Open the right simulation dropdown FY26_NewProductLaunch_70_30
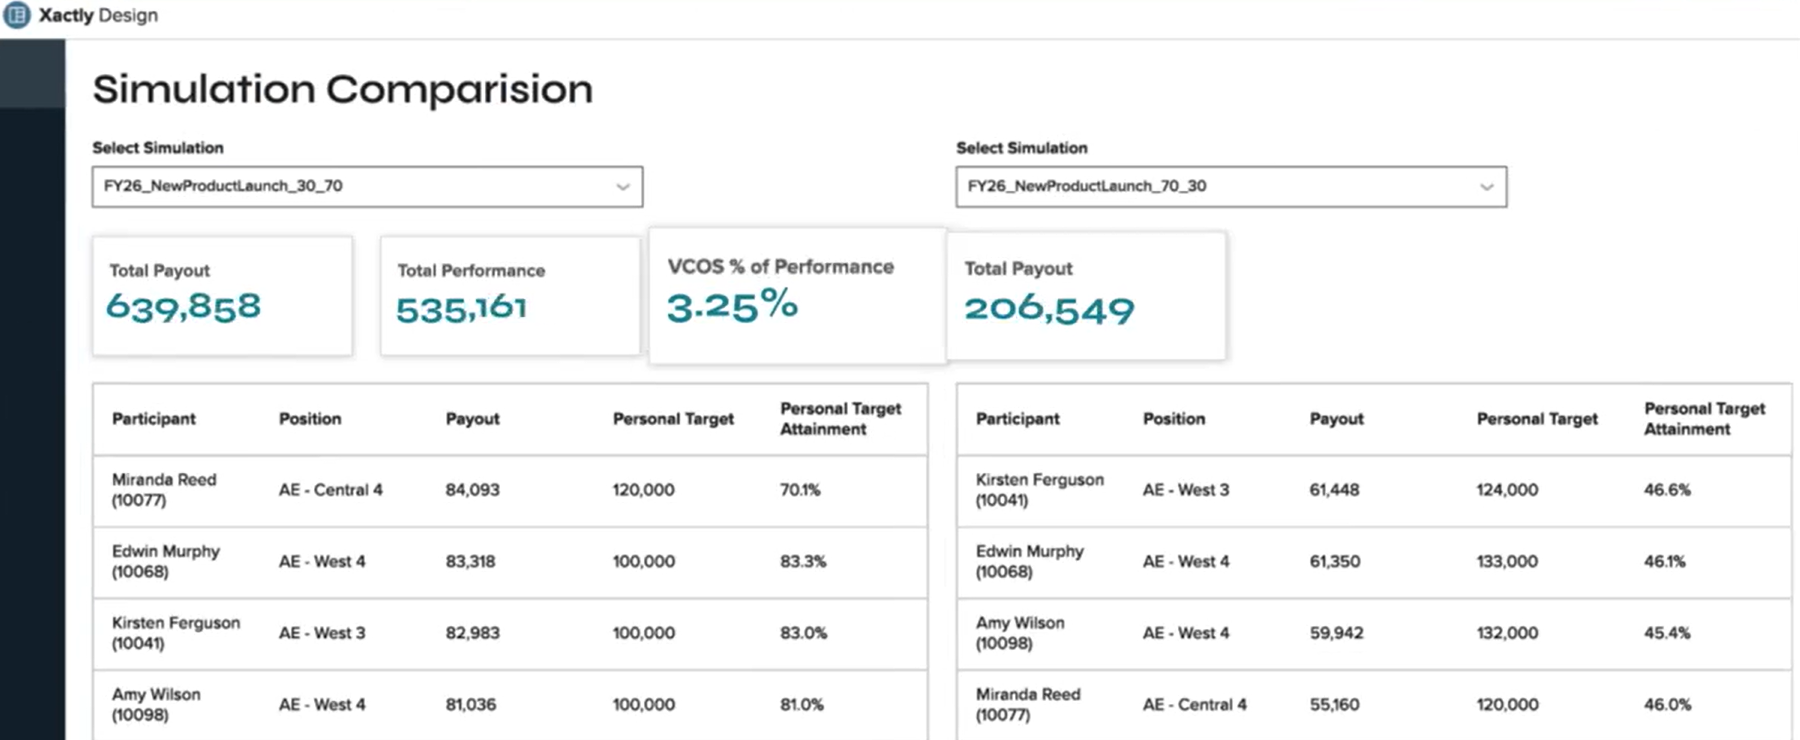The height and width of the screenshot is (740, 1800). [1231, 187]
